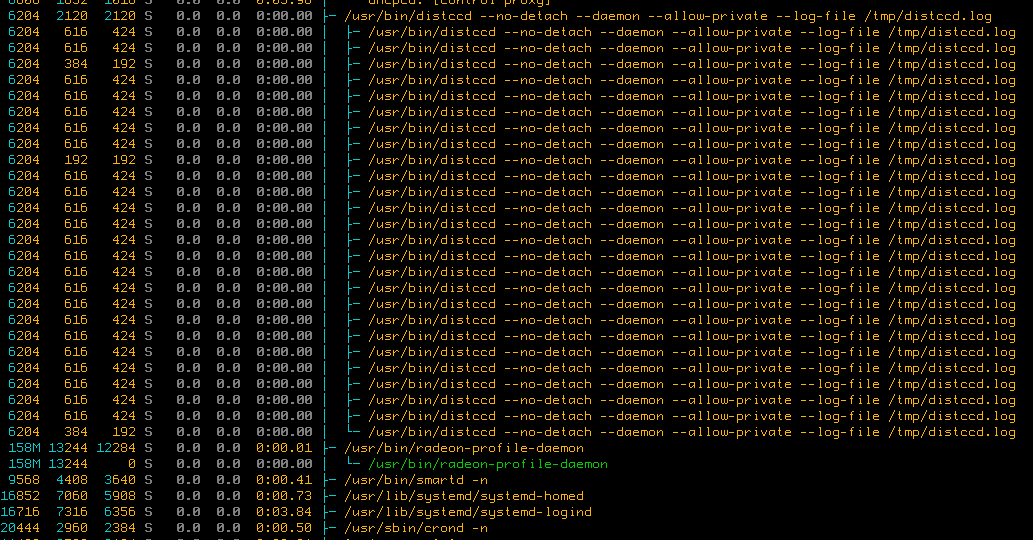Click virtual memory value 9568 of smartd
The image size is (1033, 540).
tap(24, 480)
